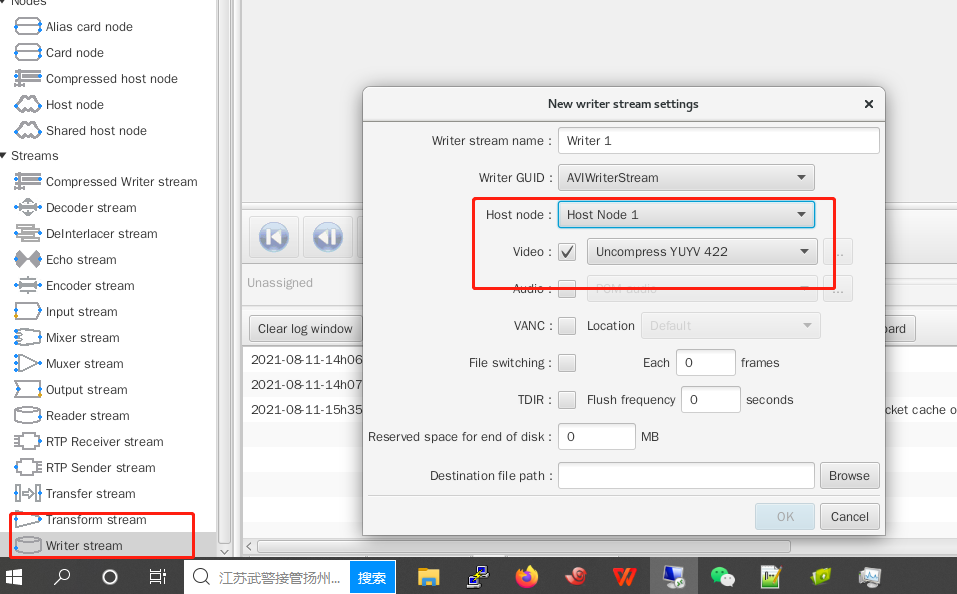Select the Input stream icon
The width and height of the screenshot is (957, 594).
(27, 311)
